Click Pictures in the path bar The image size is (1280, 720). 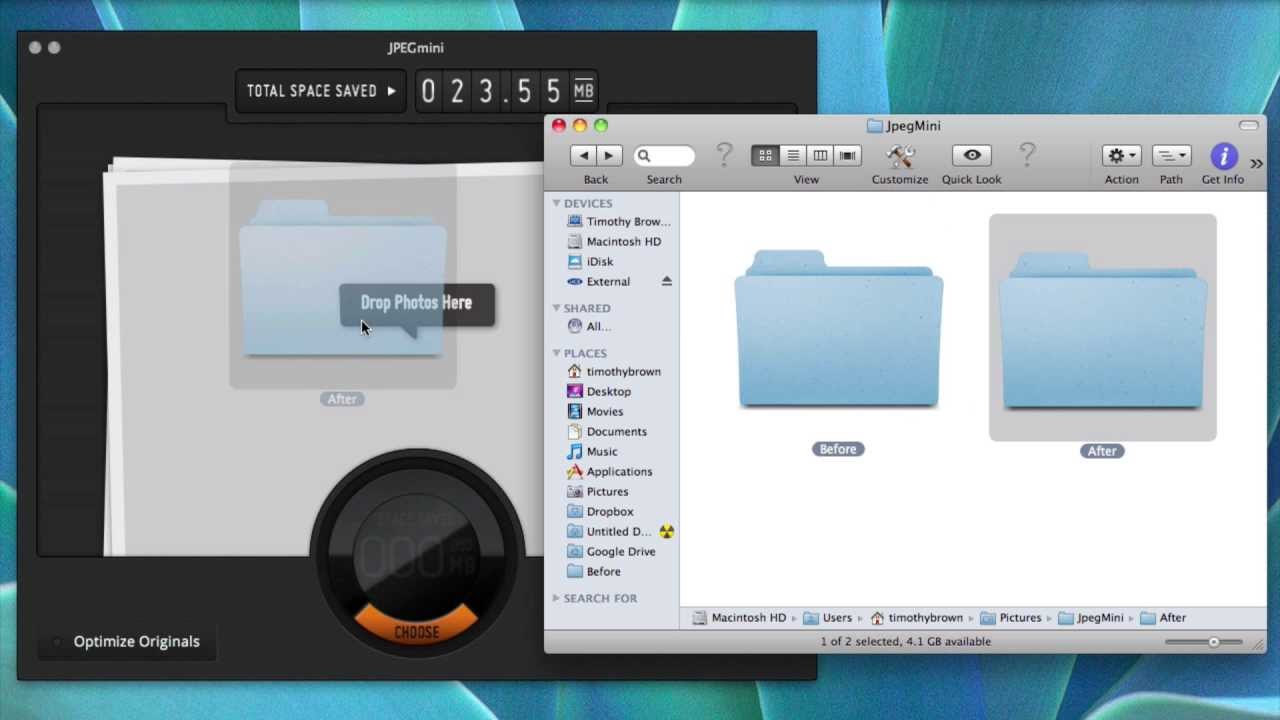click(x=1011, y=618)
